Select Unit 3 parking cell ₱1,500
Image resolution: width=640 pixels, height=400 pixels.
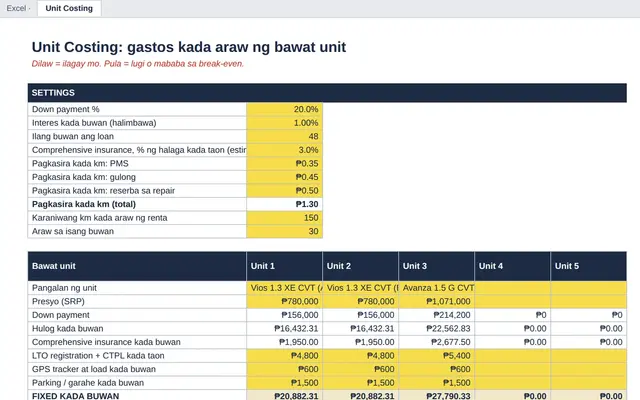click(436, 382)
